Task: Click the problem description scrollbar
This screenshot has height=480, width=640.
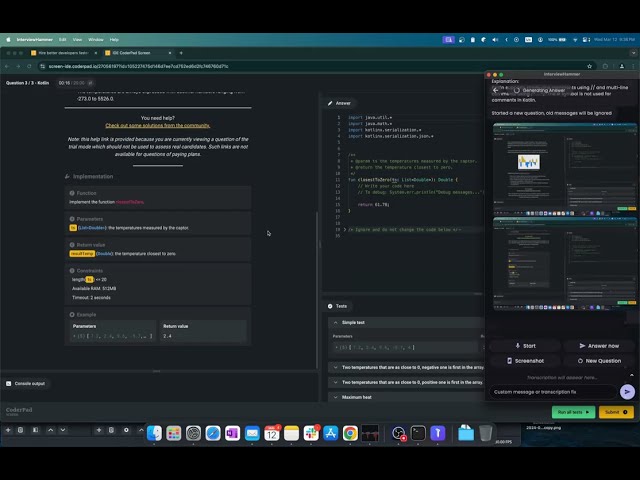Action: [x=317, y=290]
